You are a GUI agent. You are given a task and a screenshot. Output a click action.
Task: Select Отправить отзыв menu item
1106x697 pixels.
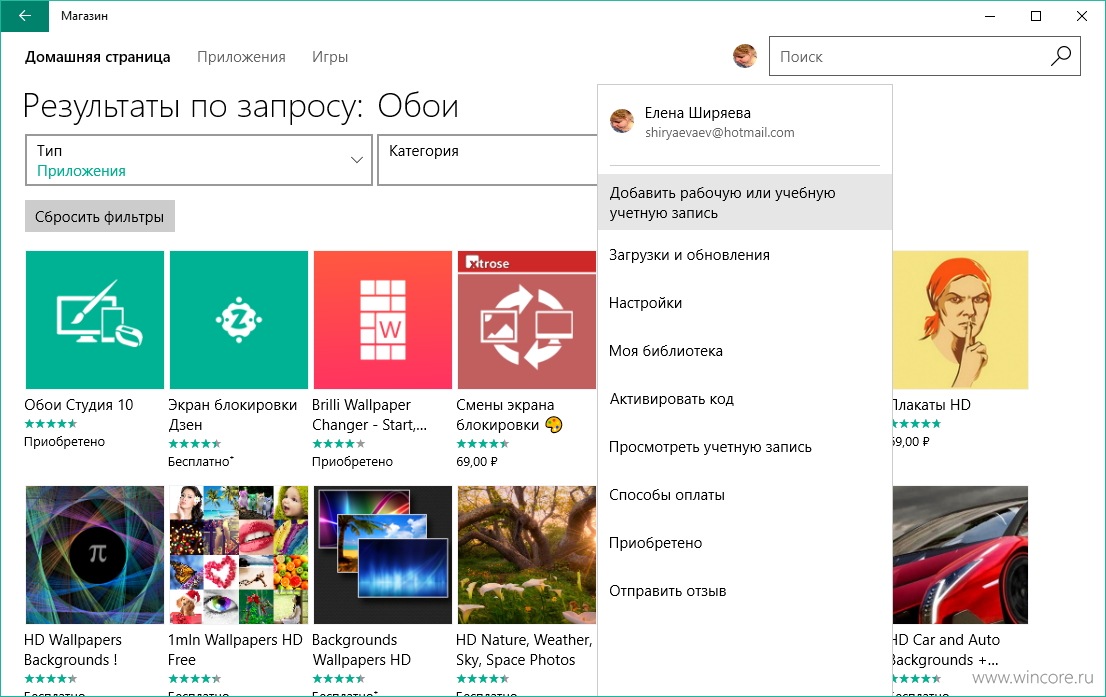745,590
